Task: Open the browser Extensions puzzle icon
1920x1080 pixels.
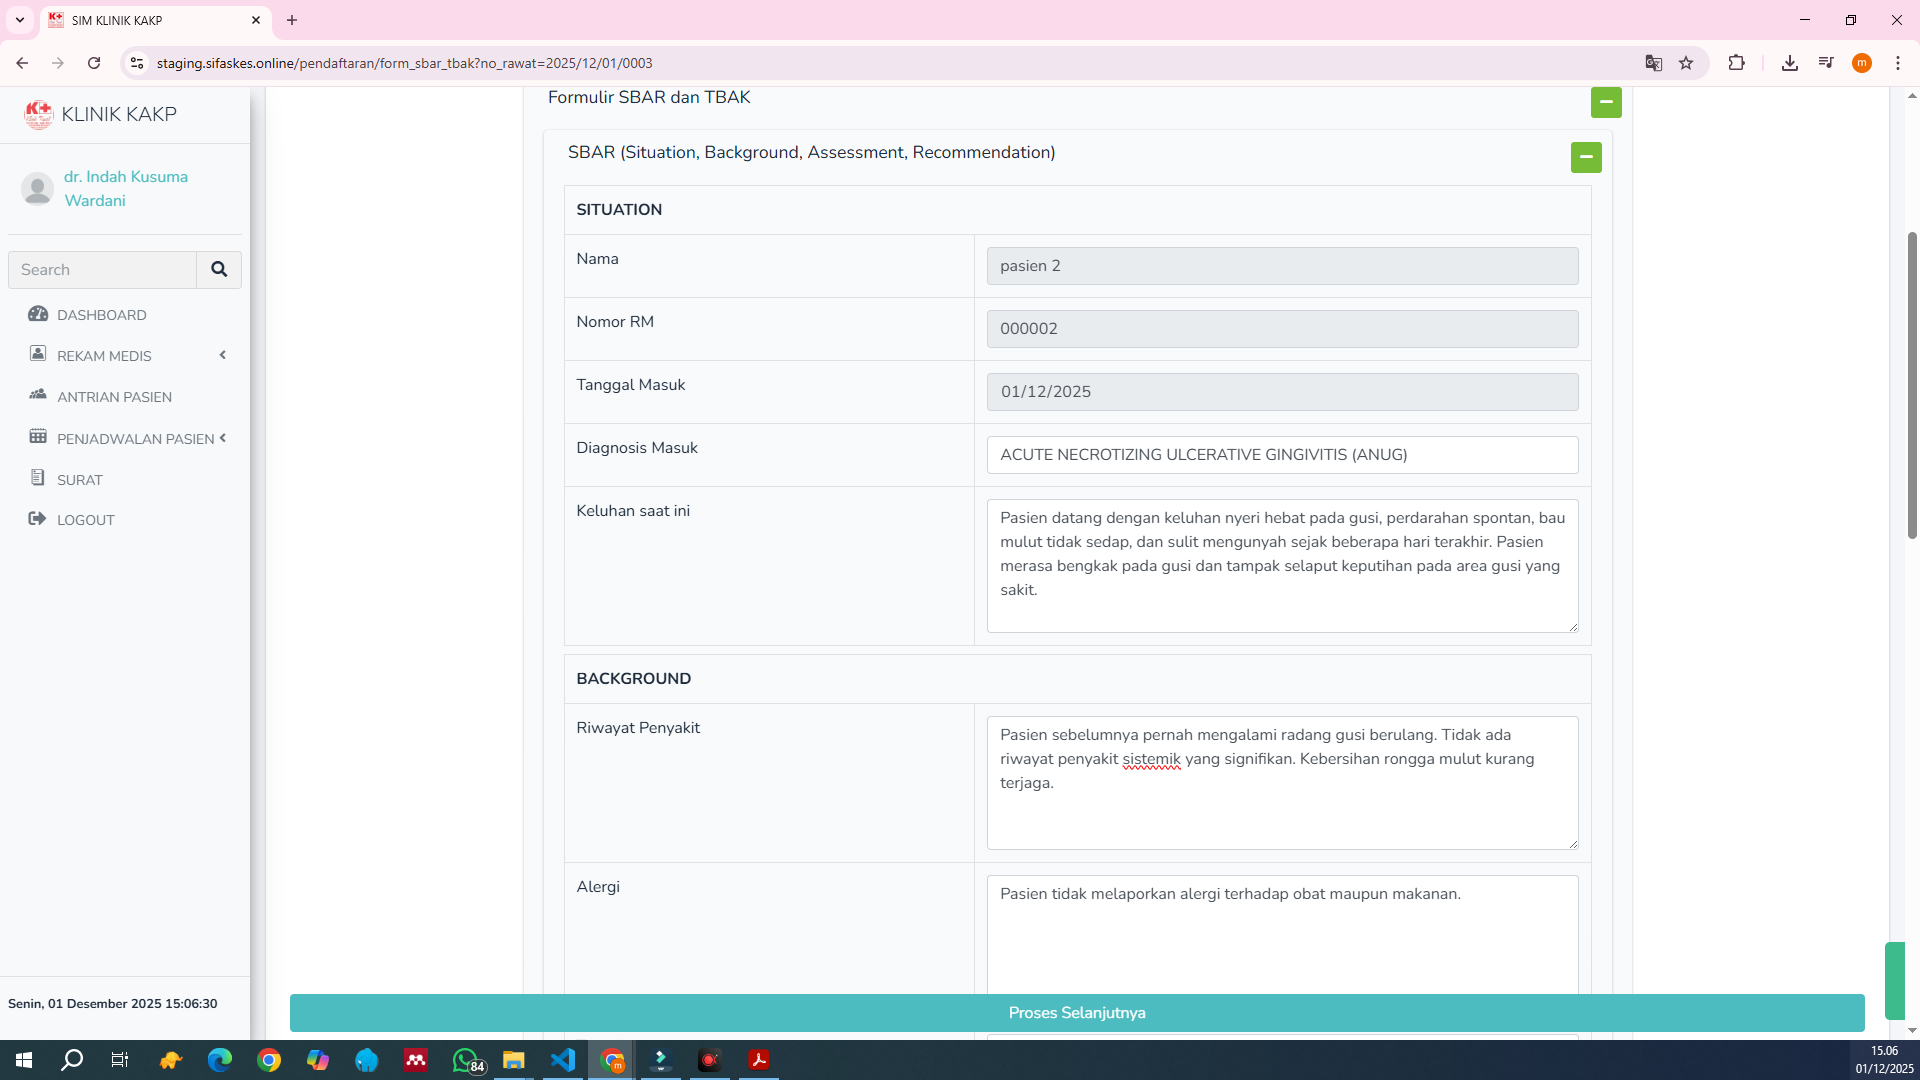Action: (1736, 63)
